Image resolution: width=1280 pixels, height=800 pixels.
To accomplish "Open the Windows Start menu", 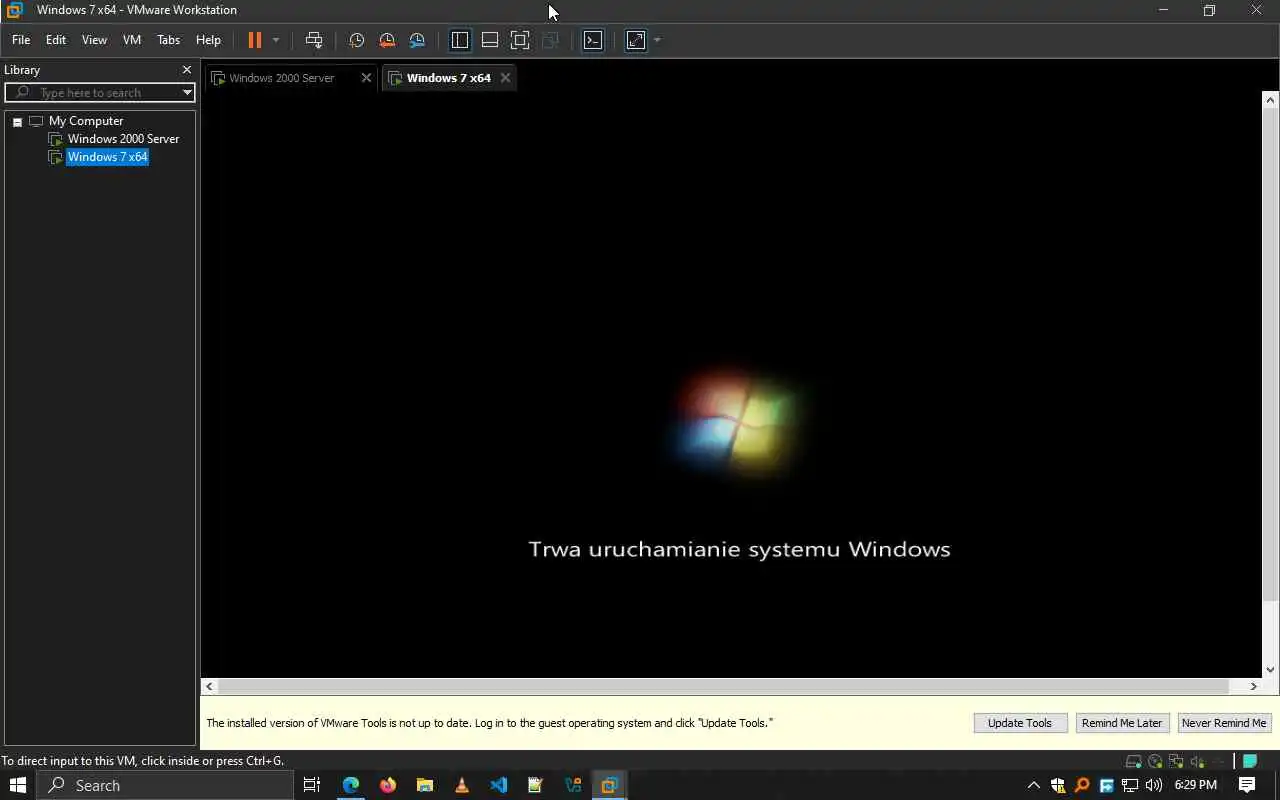I will click(18, 785).
